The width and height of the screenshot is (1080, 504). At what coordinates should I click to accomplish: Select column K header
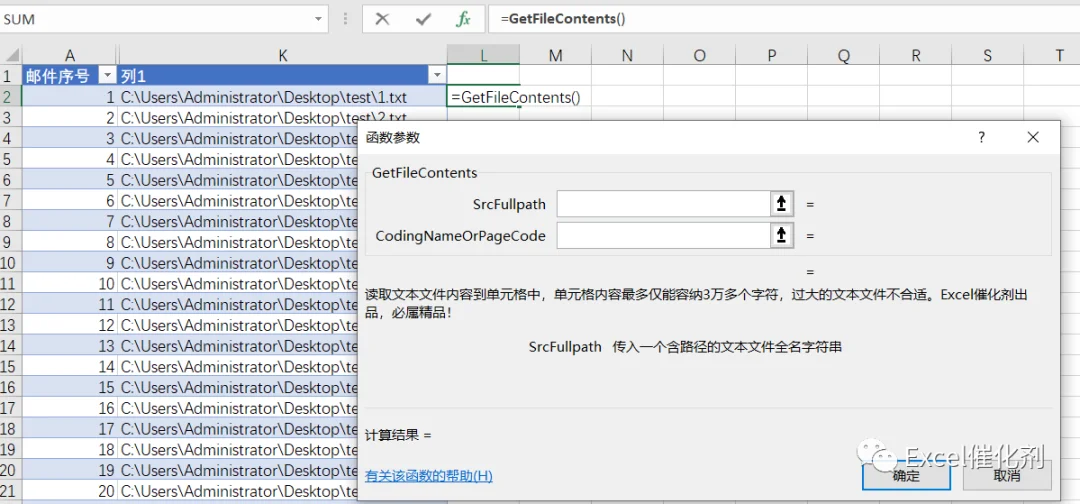[x=282, y=56]
